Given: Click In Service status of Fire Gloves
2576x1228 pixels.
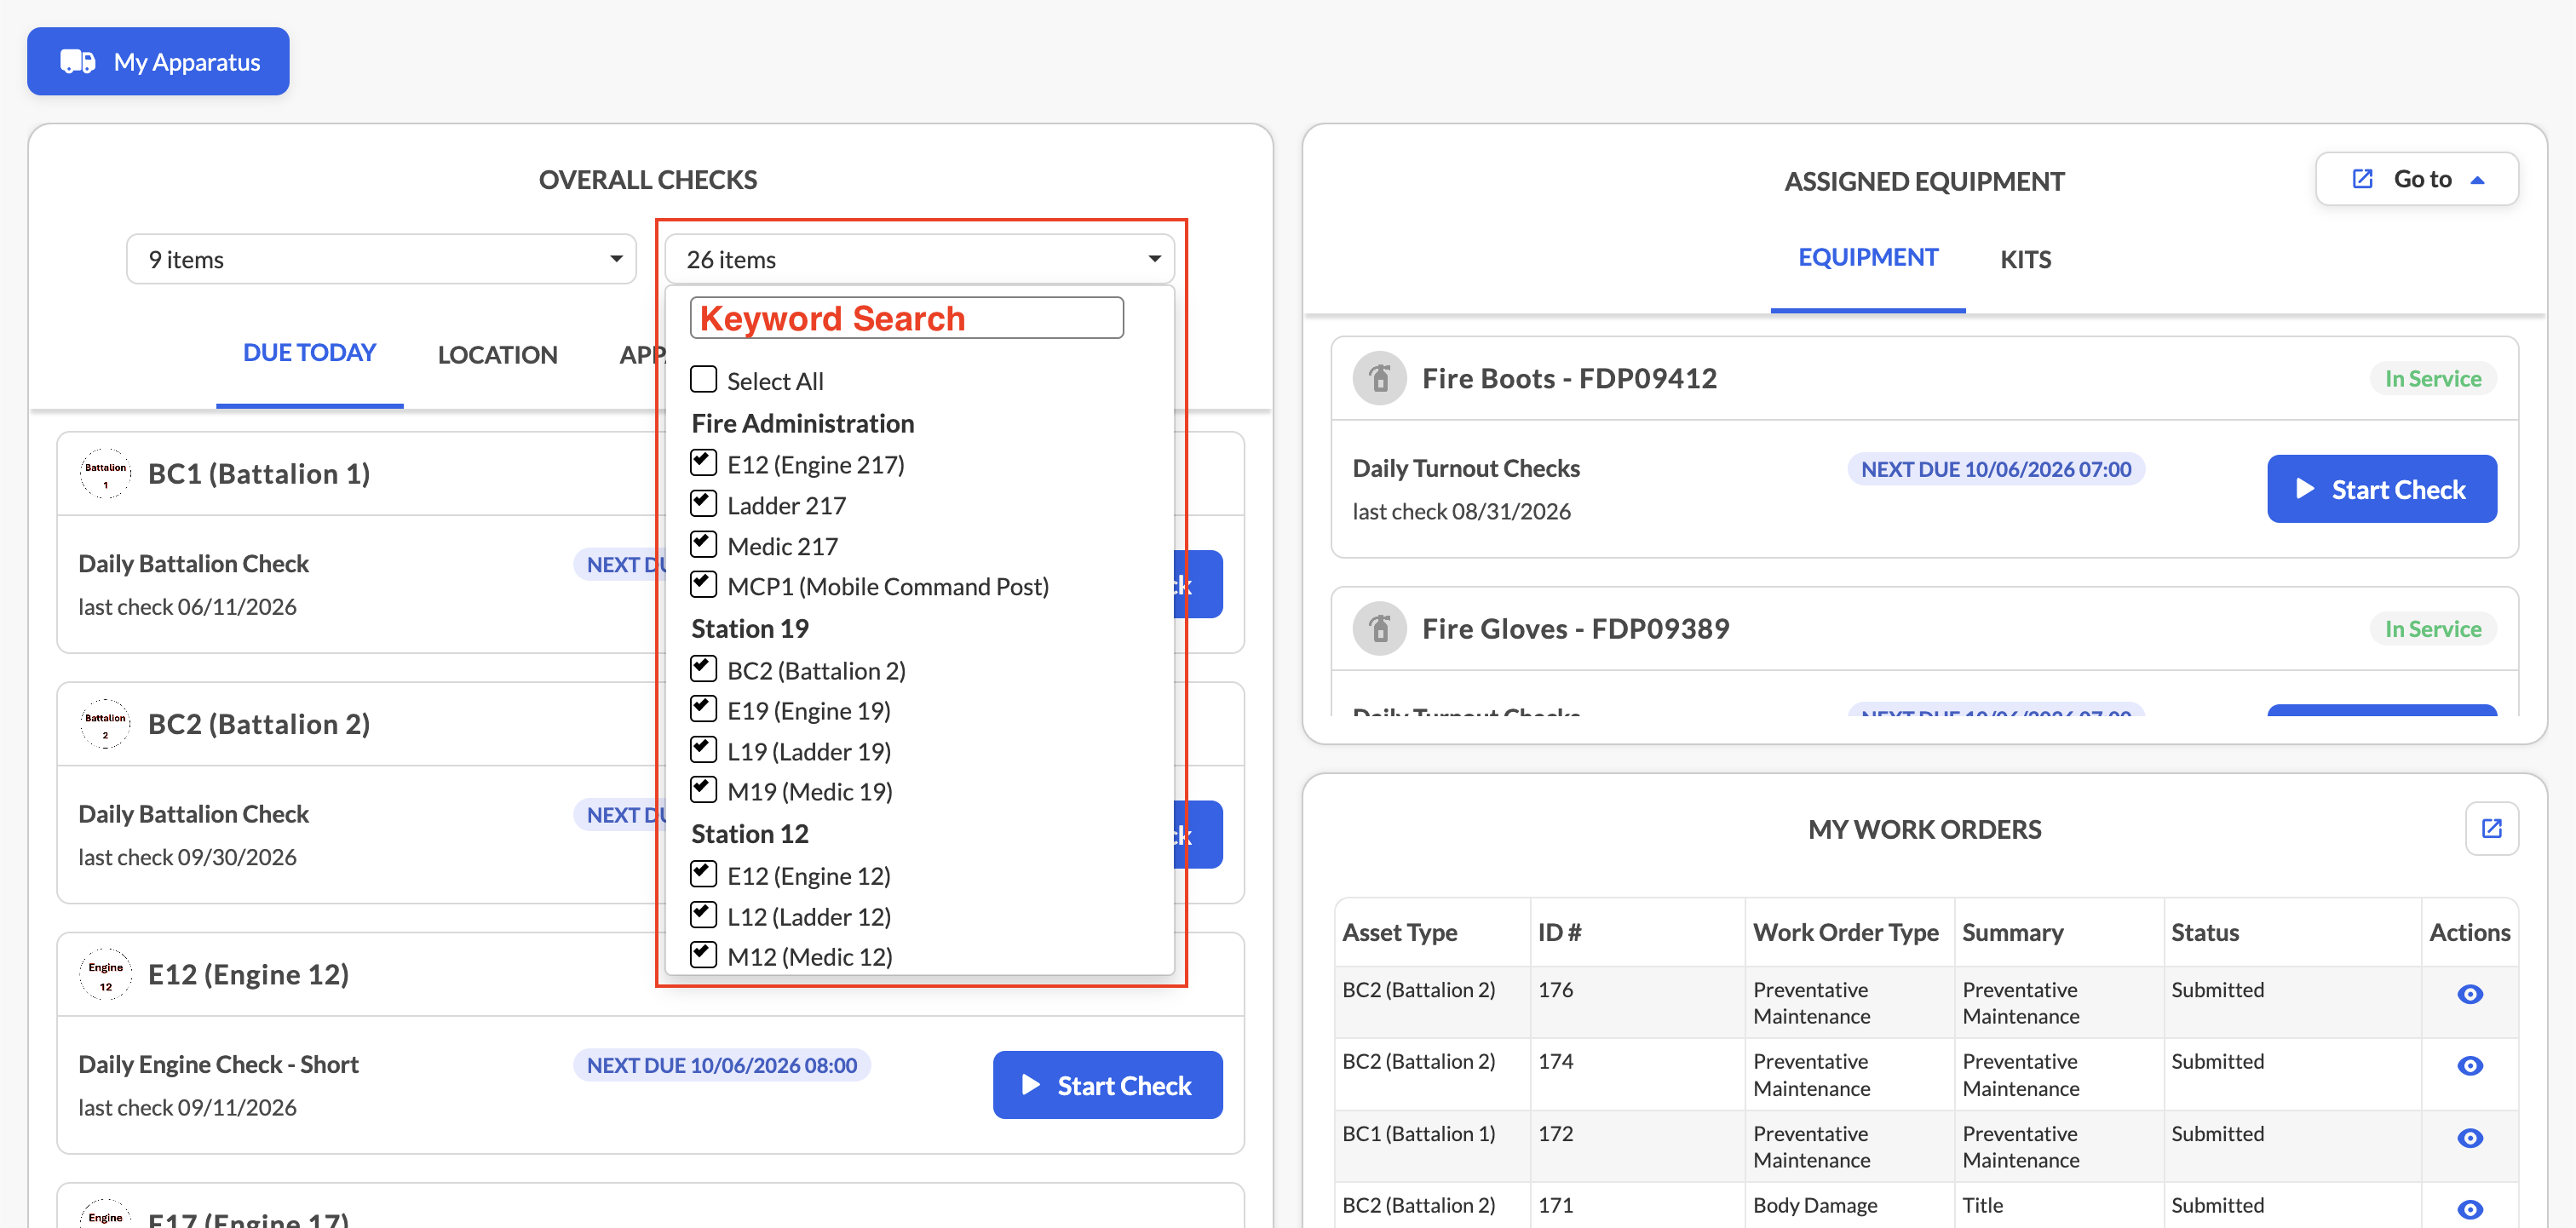Looking at the screenshot, I should [2432, 629].
